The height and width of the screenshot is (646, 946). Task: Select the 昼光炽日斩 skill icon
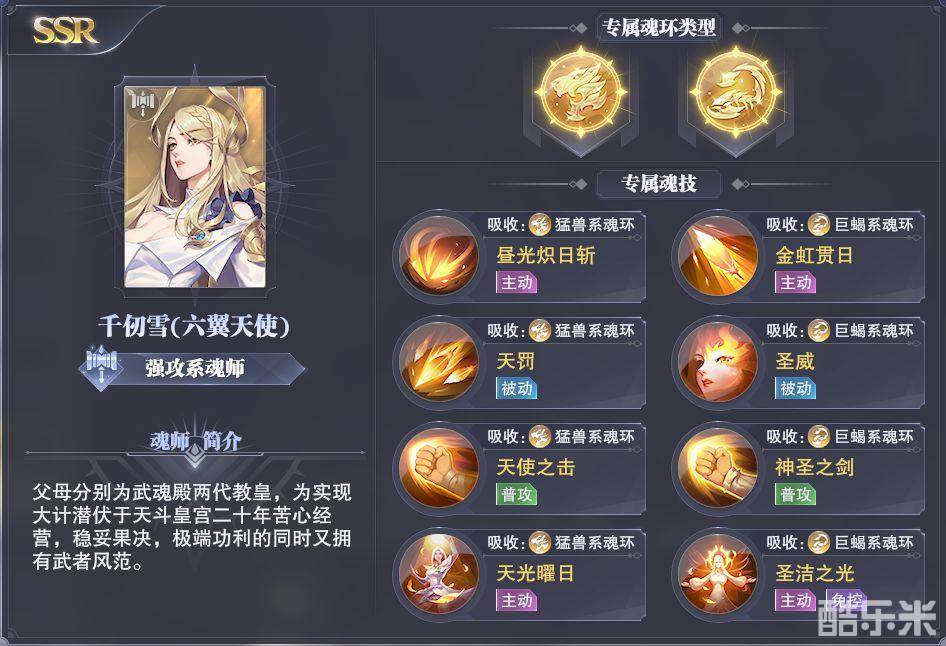tap(438, 256)
